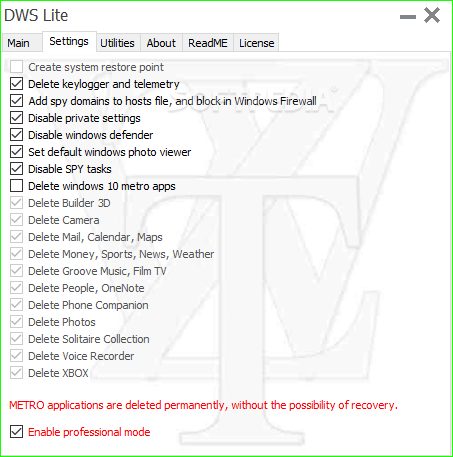The width and height of the screenshot is (453, 457).
Task: Toggle Delete Money, Sports, News, Weather
Action: click(16, 254)
